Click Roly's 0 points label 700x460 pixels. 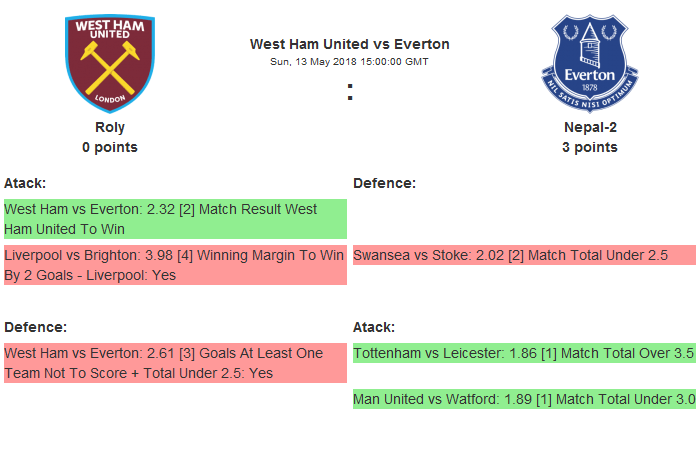click(110, 147)
